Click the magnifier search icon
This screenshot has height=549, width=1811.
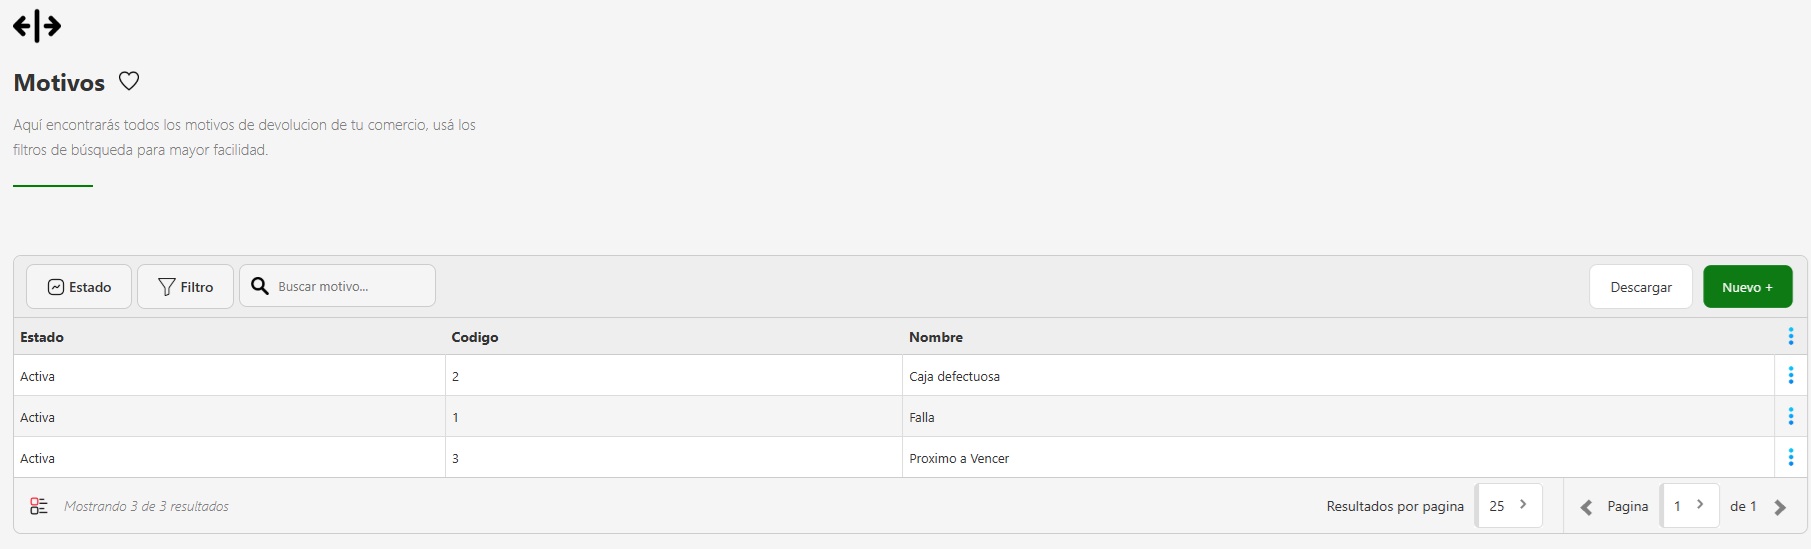260,286
